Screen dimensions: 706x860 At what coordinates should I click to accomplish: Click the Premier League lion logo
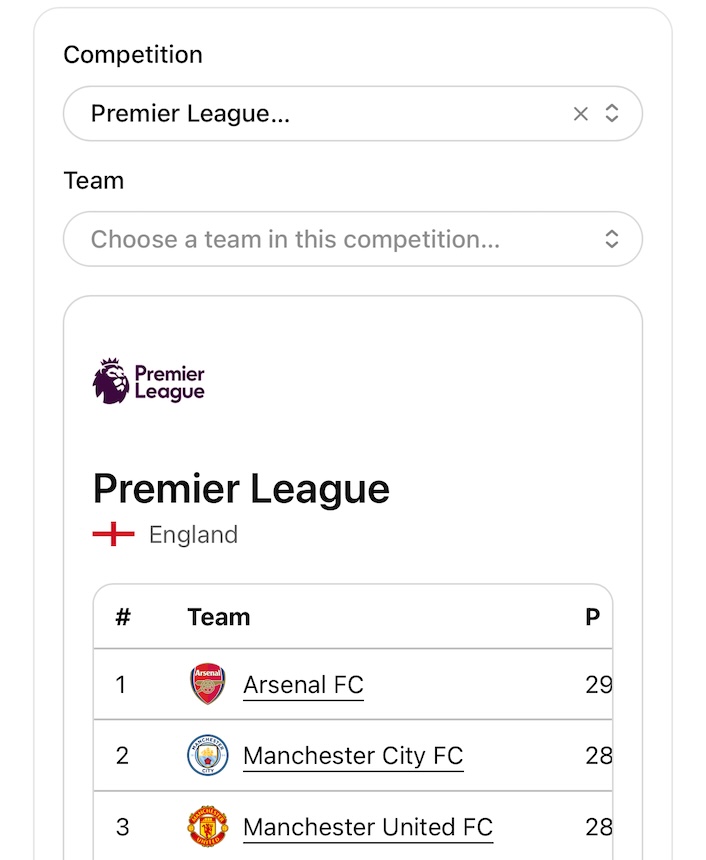tap(111, 381)
